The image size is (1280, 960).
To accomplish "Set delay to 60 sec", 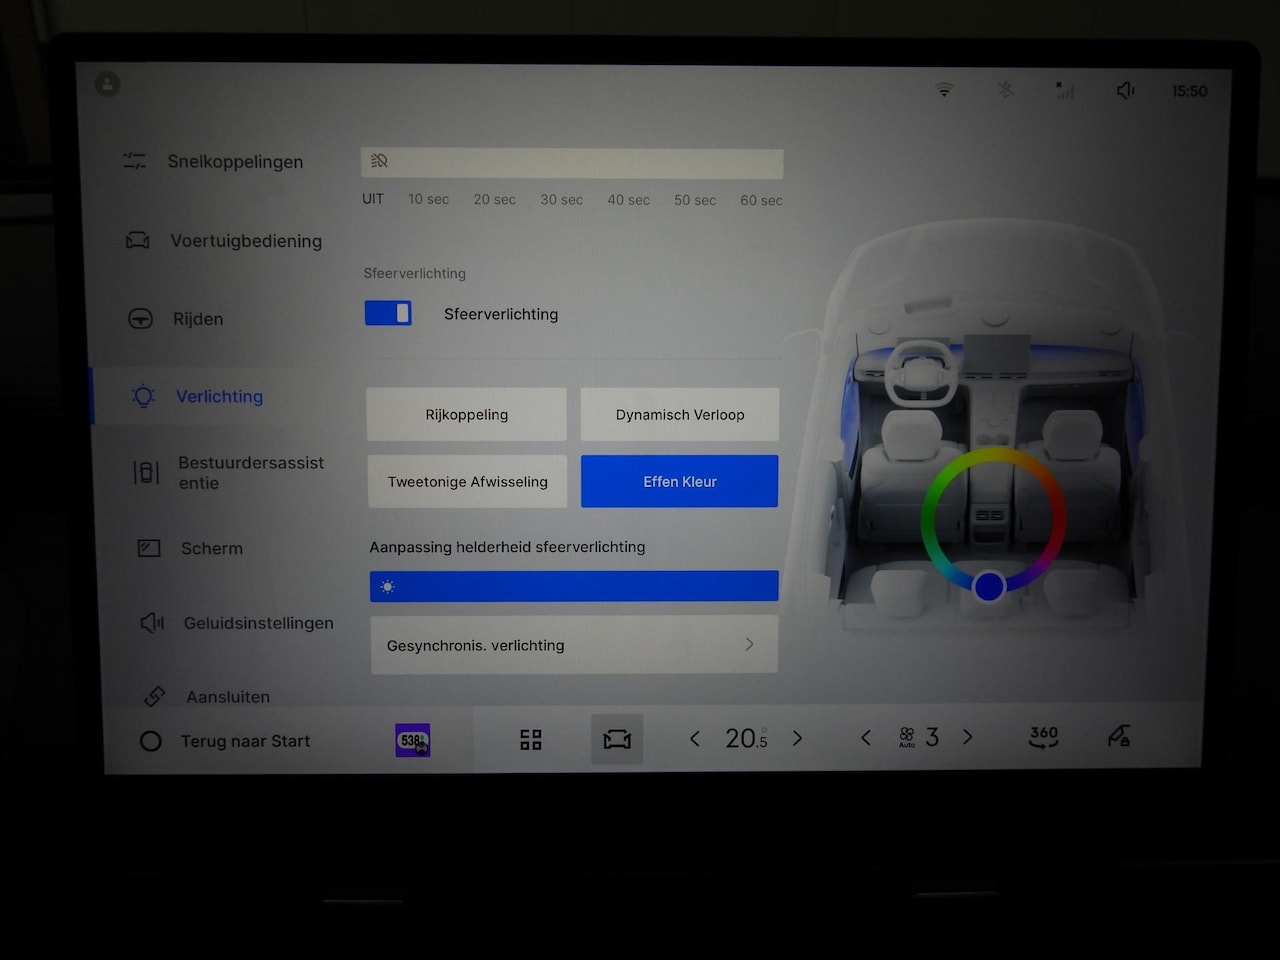I will (x=761, y=200).
